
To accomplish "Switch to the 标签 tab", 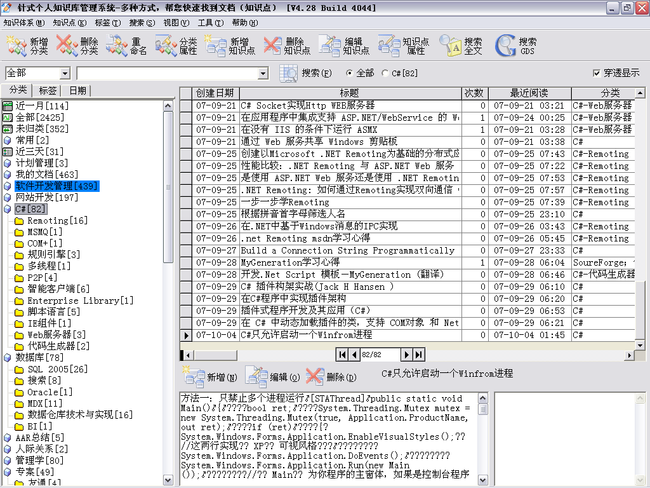I will [47, 90].
